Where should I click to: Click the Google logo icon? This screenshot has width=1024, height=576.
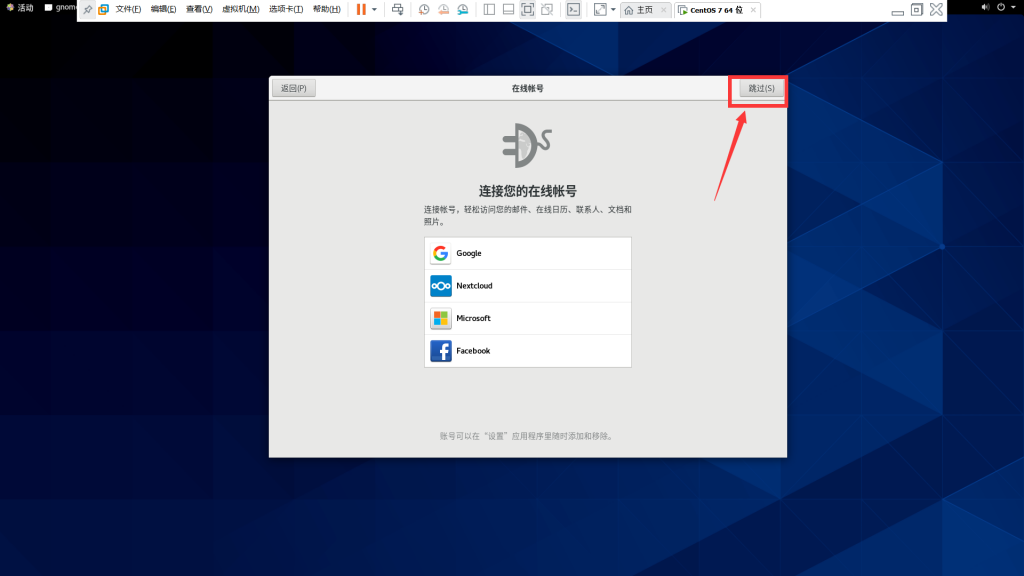(441, 253)
